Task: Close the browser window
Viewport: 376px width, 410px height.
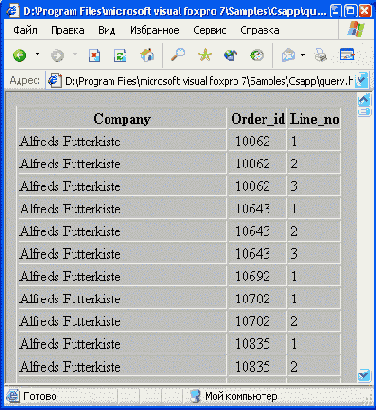Action: click(365, 11)
